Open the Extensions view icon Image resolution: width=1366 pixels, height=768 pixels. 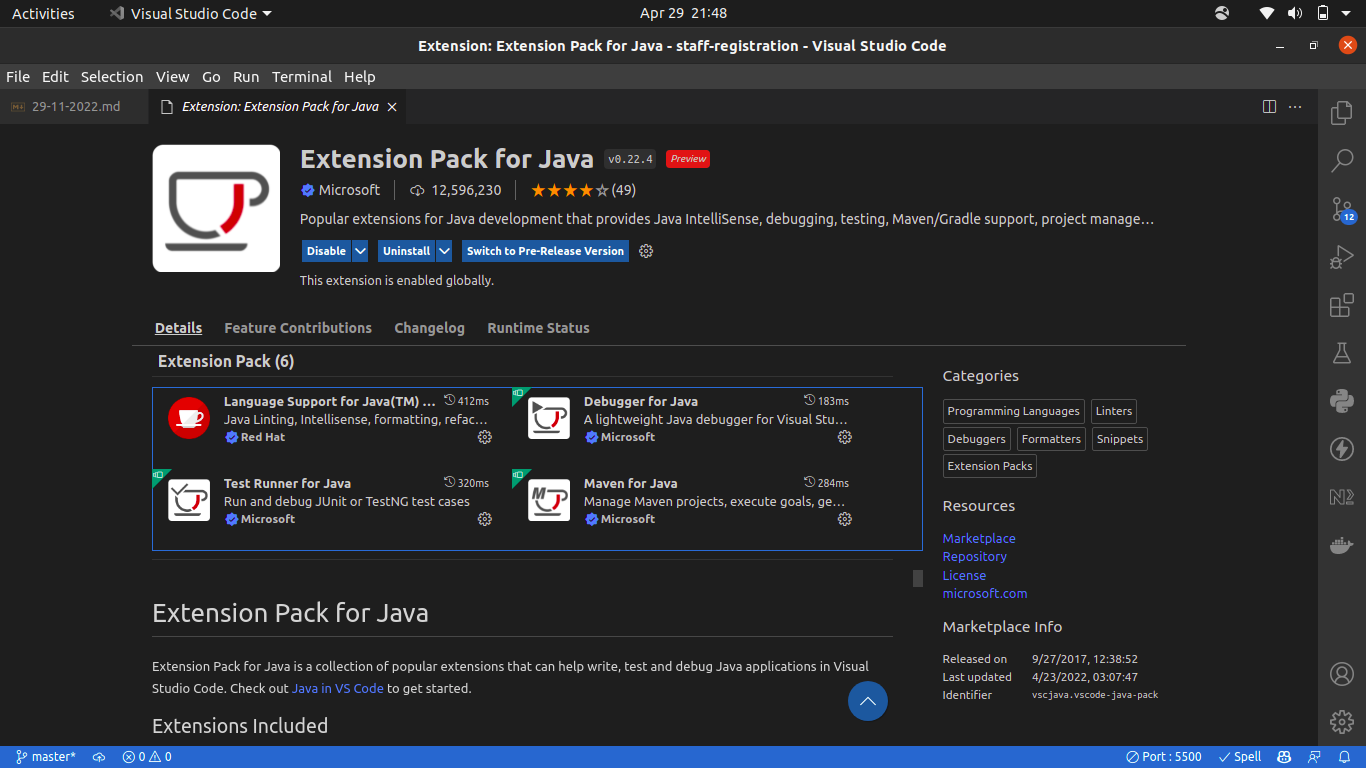pos(1342,305)
